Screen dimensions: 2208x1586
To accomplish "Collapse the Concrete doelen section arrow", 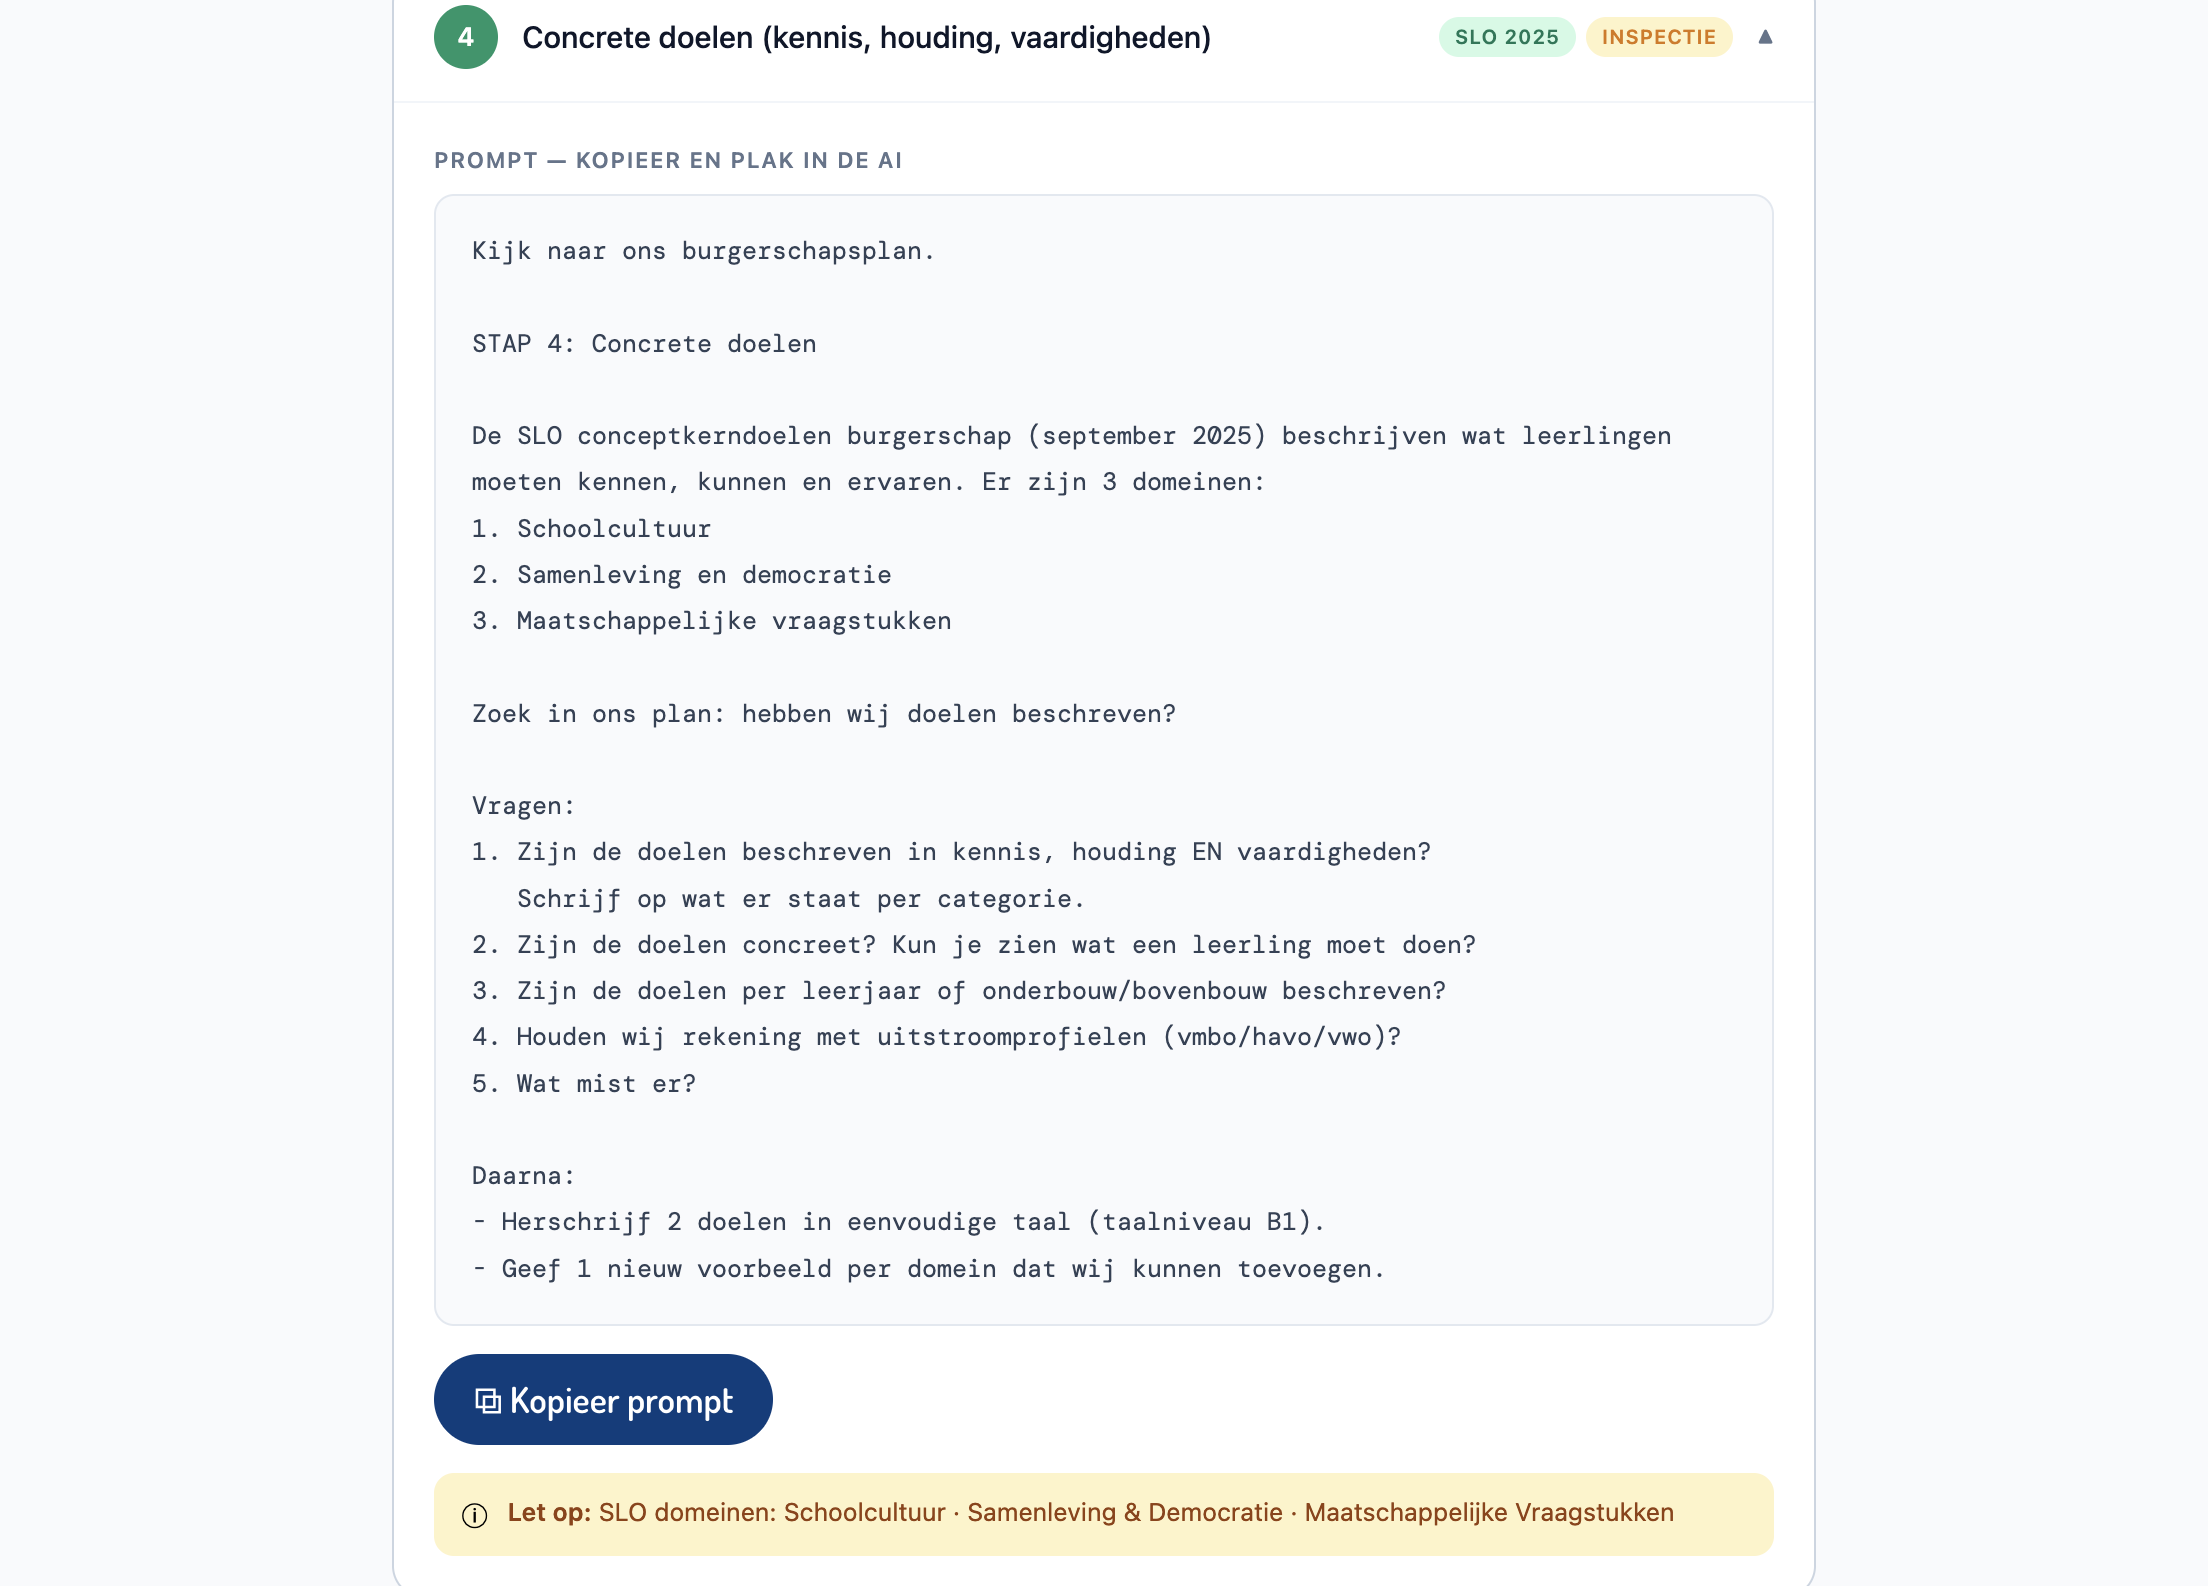I will click(1765, 37).
